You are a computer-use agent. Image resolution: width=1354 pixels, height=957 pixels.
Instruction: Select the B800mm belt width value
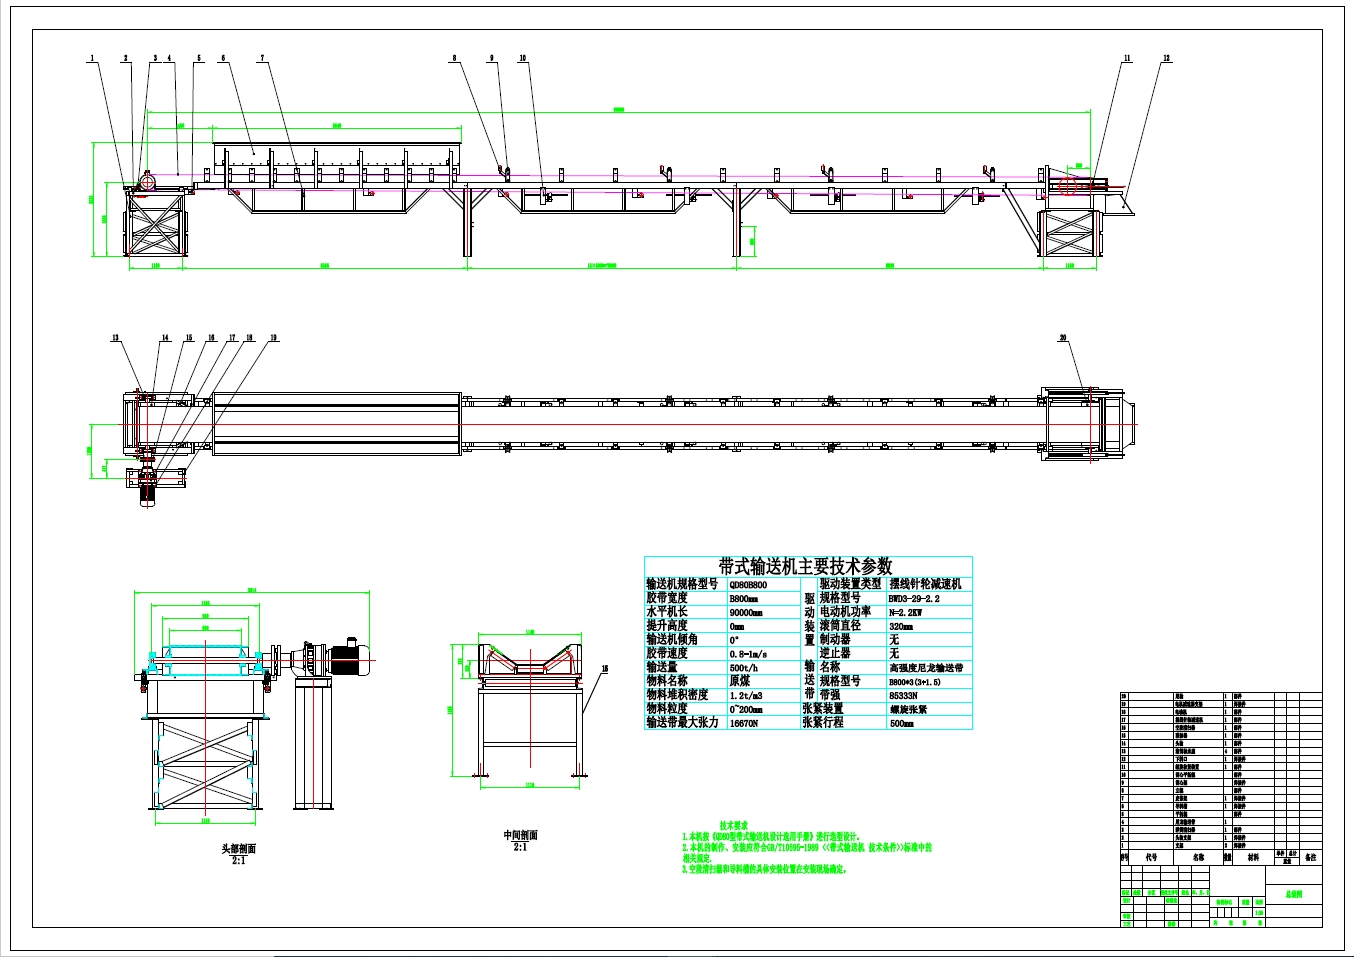click(x=744, y=598)
